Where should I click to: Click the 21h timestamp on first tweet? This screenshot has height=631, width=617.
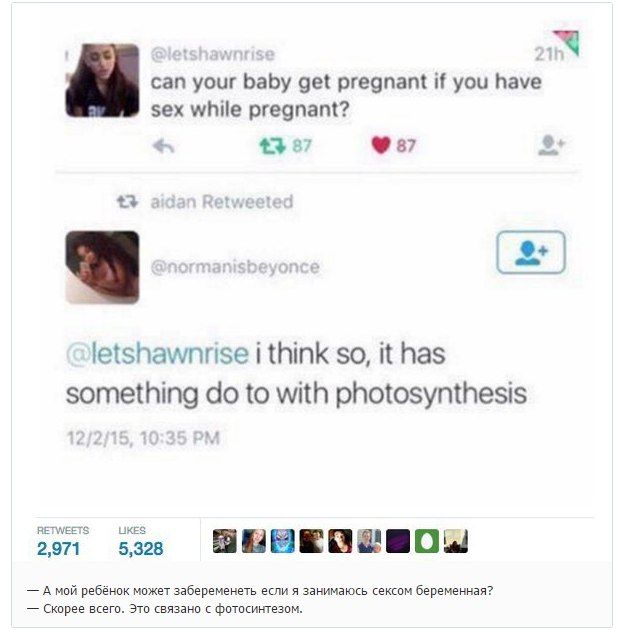[547, 54]
